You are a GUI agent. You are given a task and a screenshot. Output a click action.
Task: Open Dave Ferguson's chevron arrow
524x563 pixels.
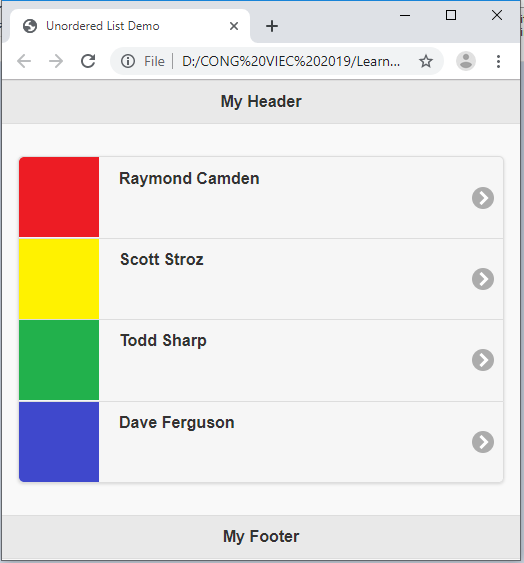tap(483, 442)
